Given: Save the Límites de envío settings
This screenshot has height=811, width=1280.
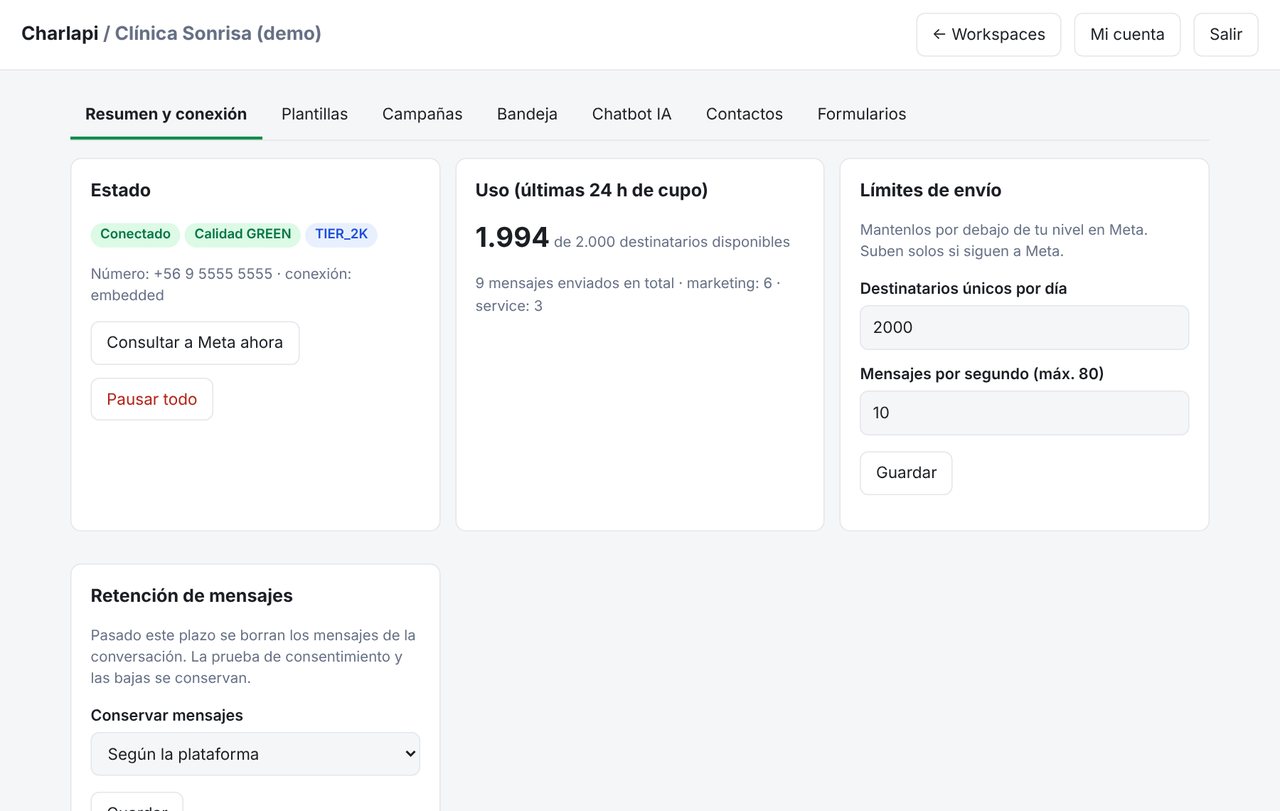Looking at the screenshot, I should [x=906, y=473].
